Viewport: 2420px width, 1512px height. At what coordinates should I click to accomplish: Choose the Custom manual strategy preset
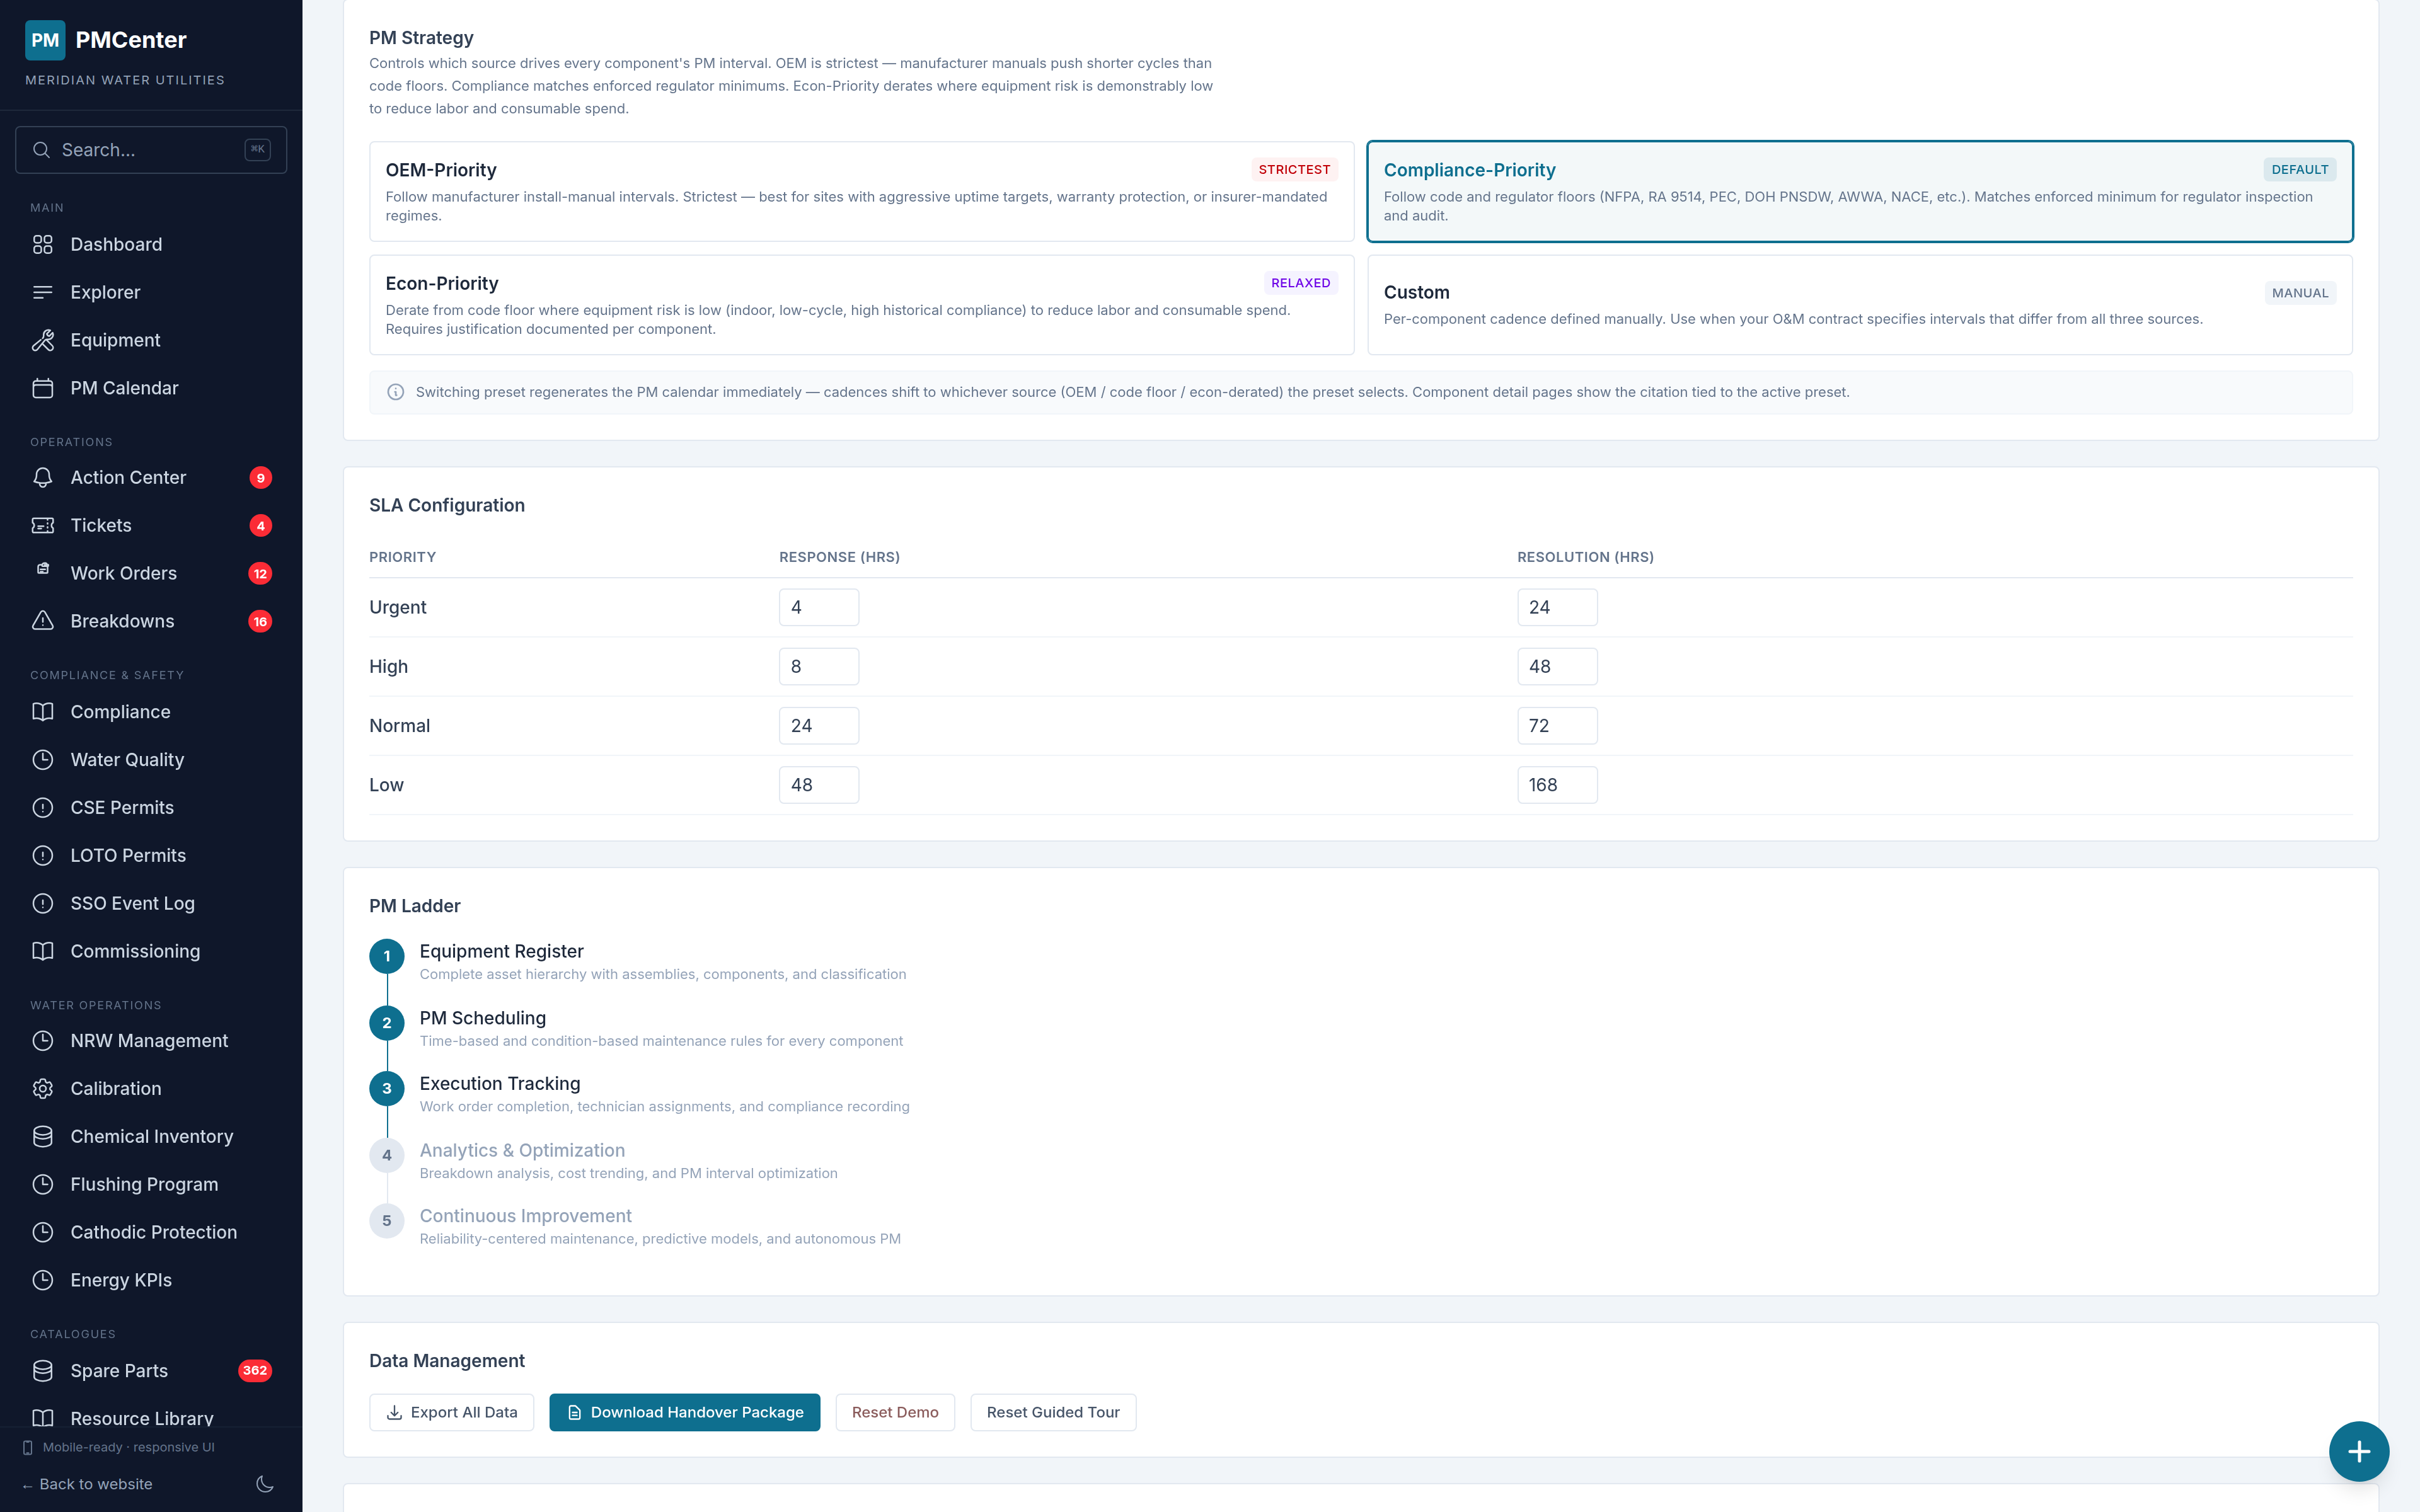click(1859, 305)
